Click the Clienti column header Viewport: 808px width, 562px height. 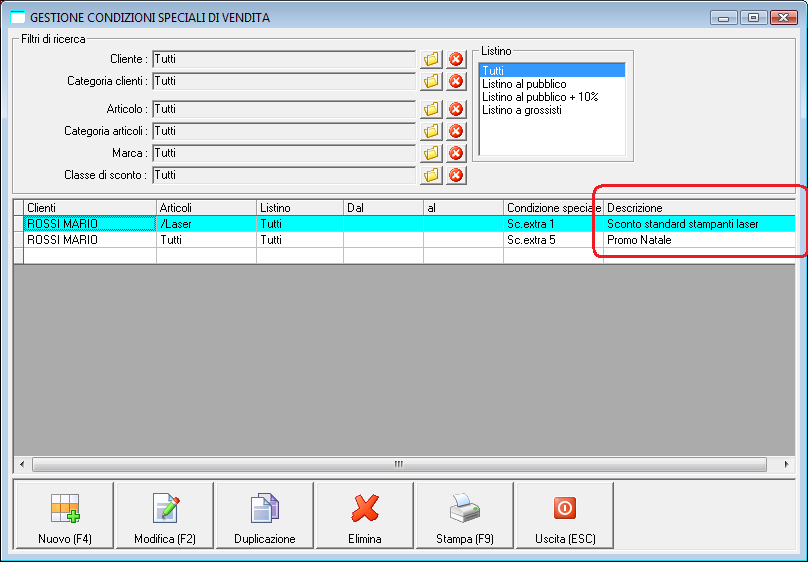90,208
